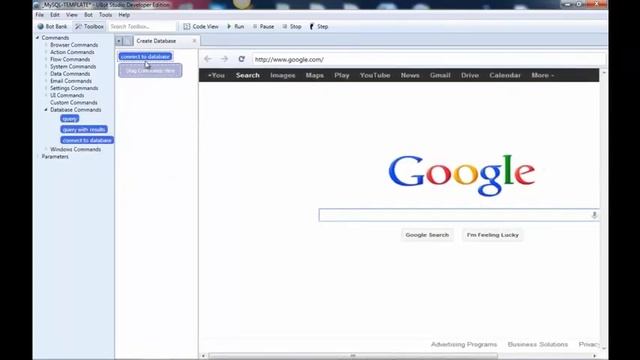Click the Google logo
This screenshot has width=640, height=360.
[462, 175]
